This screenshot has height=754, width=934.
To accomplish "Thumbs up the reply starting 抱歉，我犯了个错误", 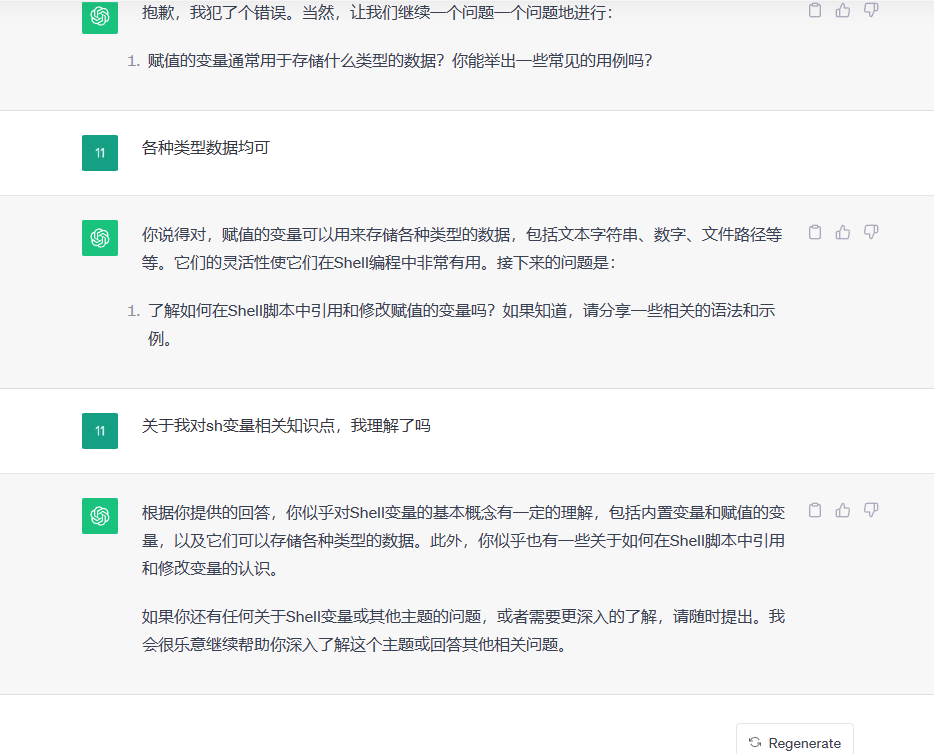I will point(843,10).
